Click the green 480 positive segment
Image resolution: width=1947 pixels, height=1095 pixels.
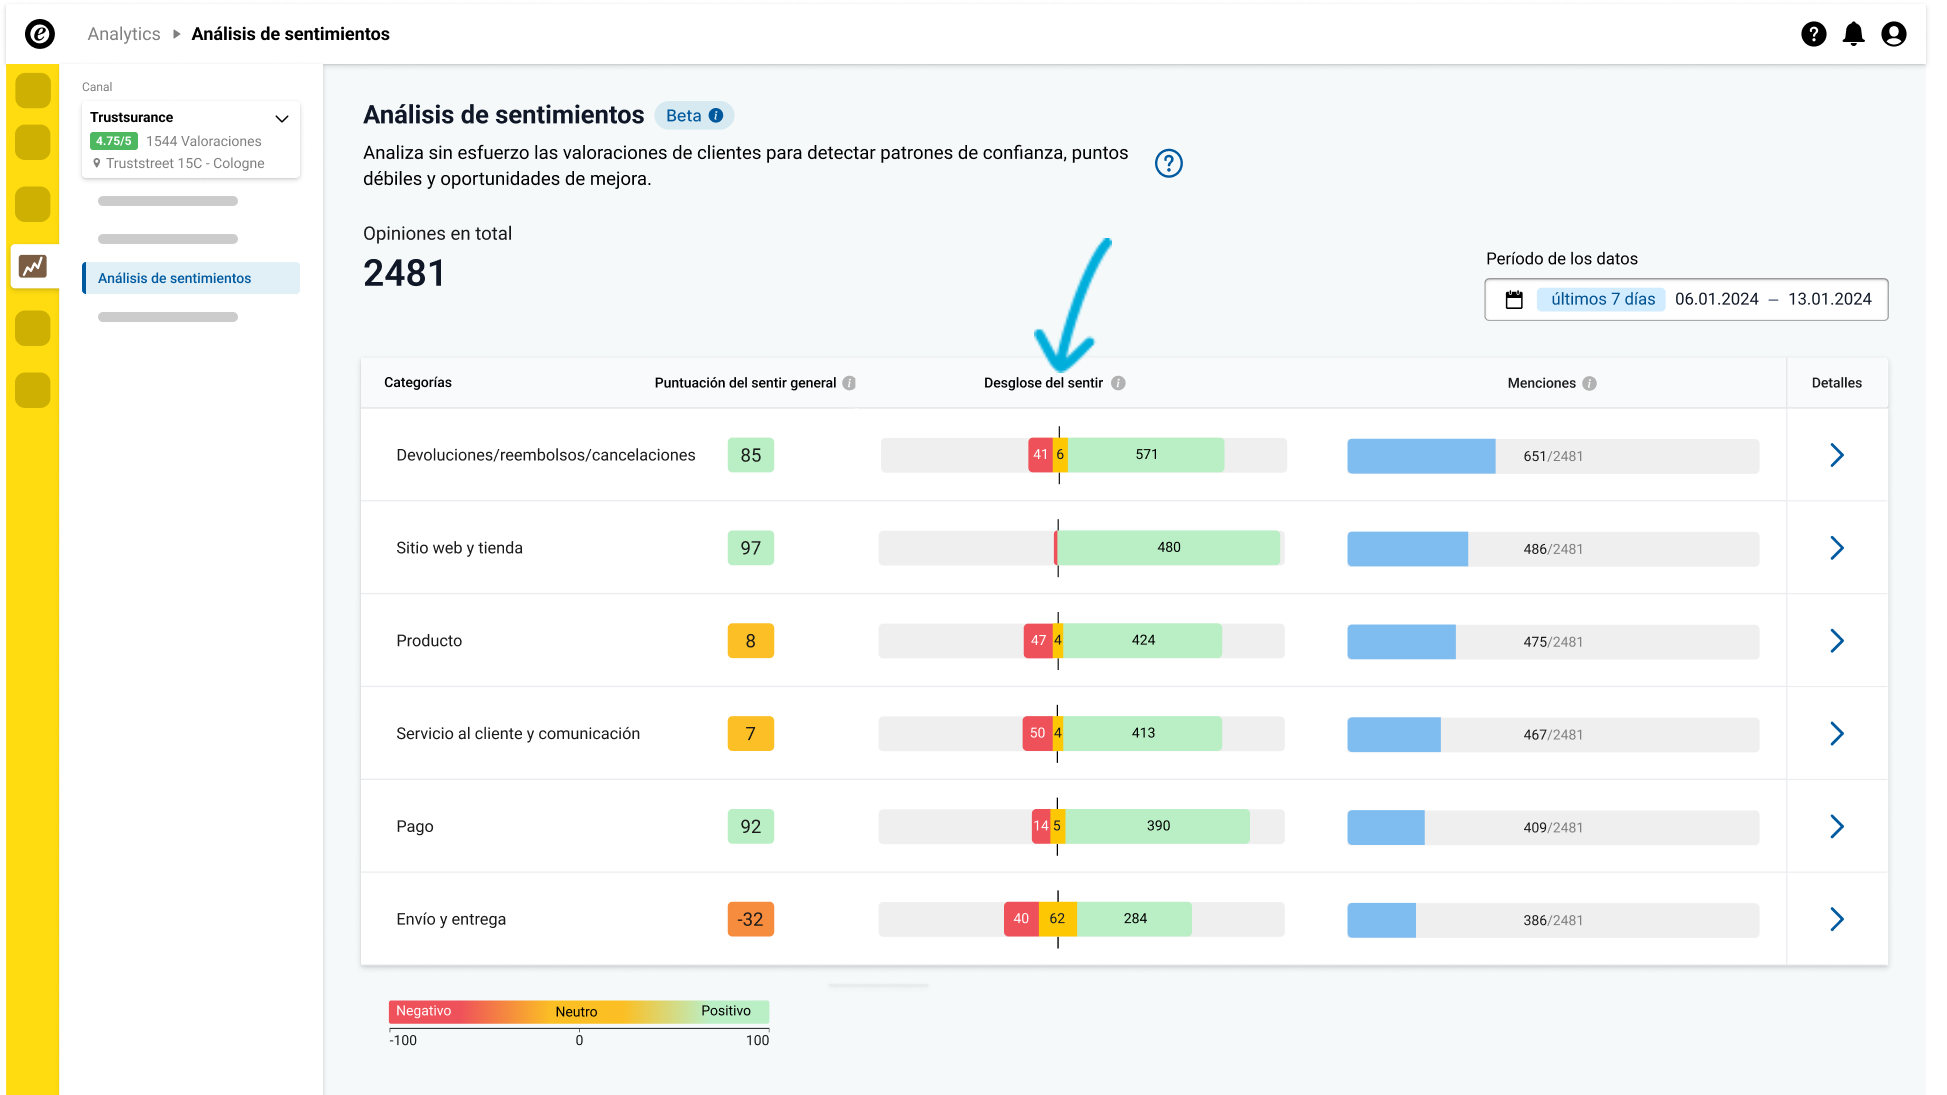1169,548
